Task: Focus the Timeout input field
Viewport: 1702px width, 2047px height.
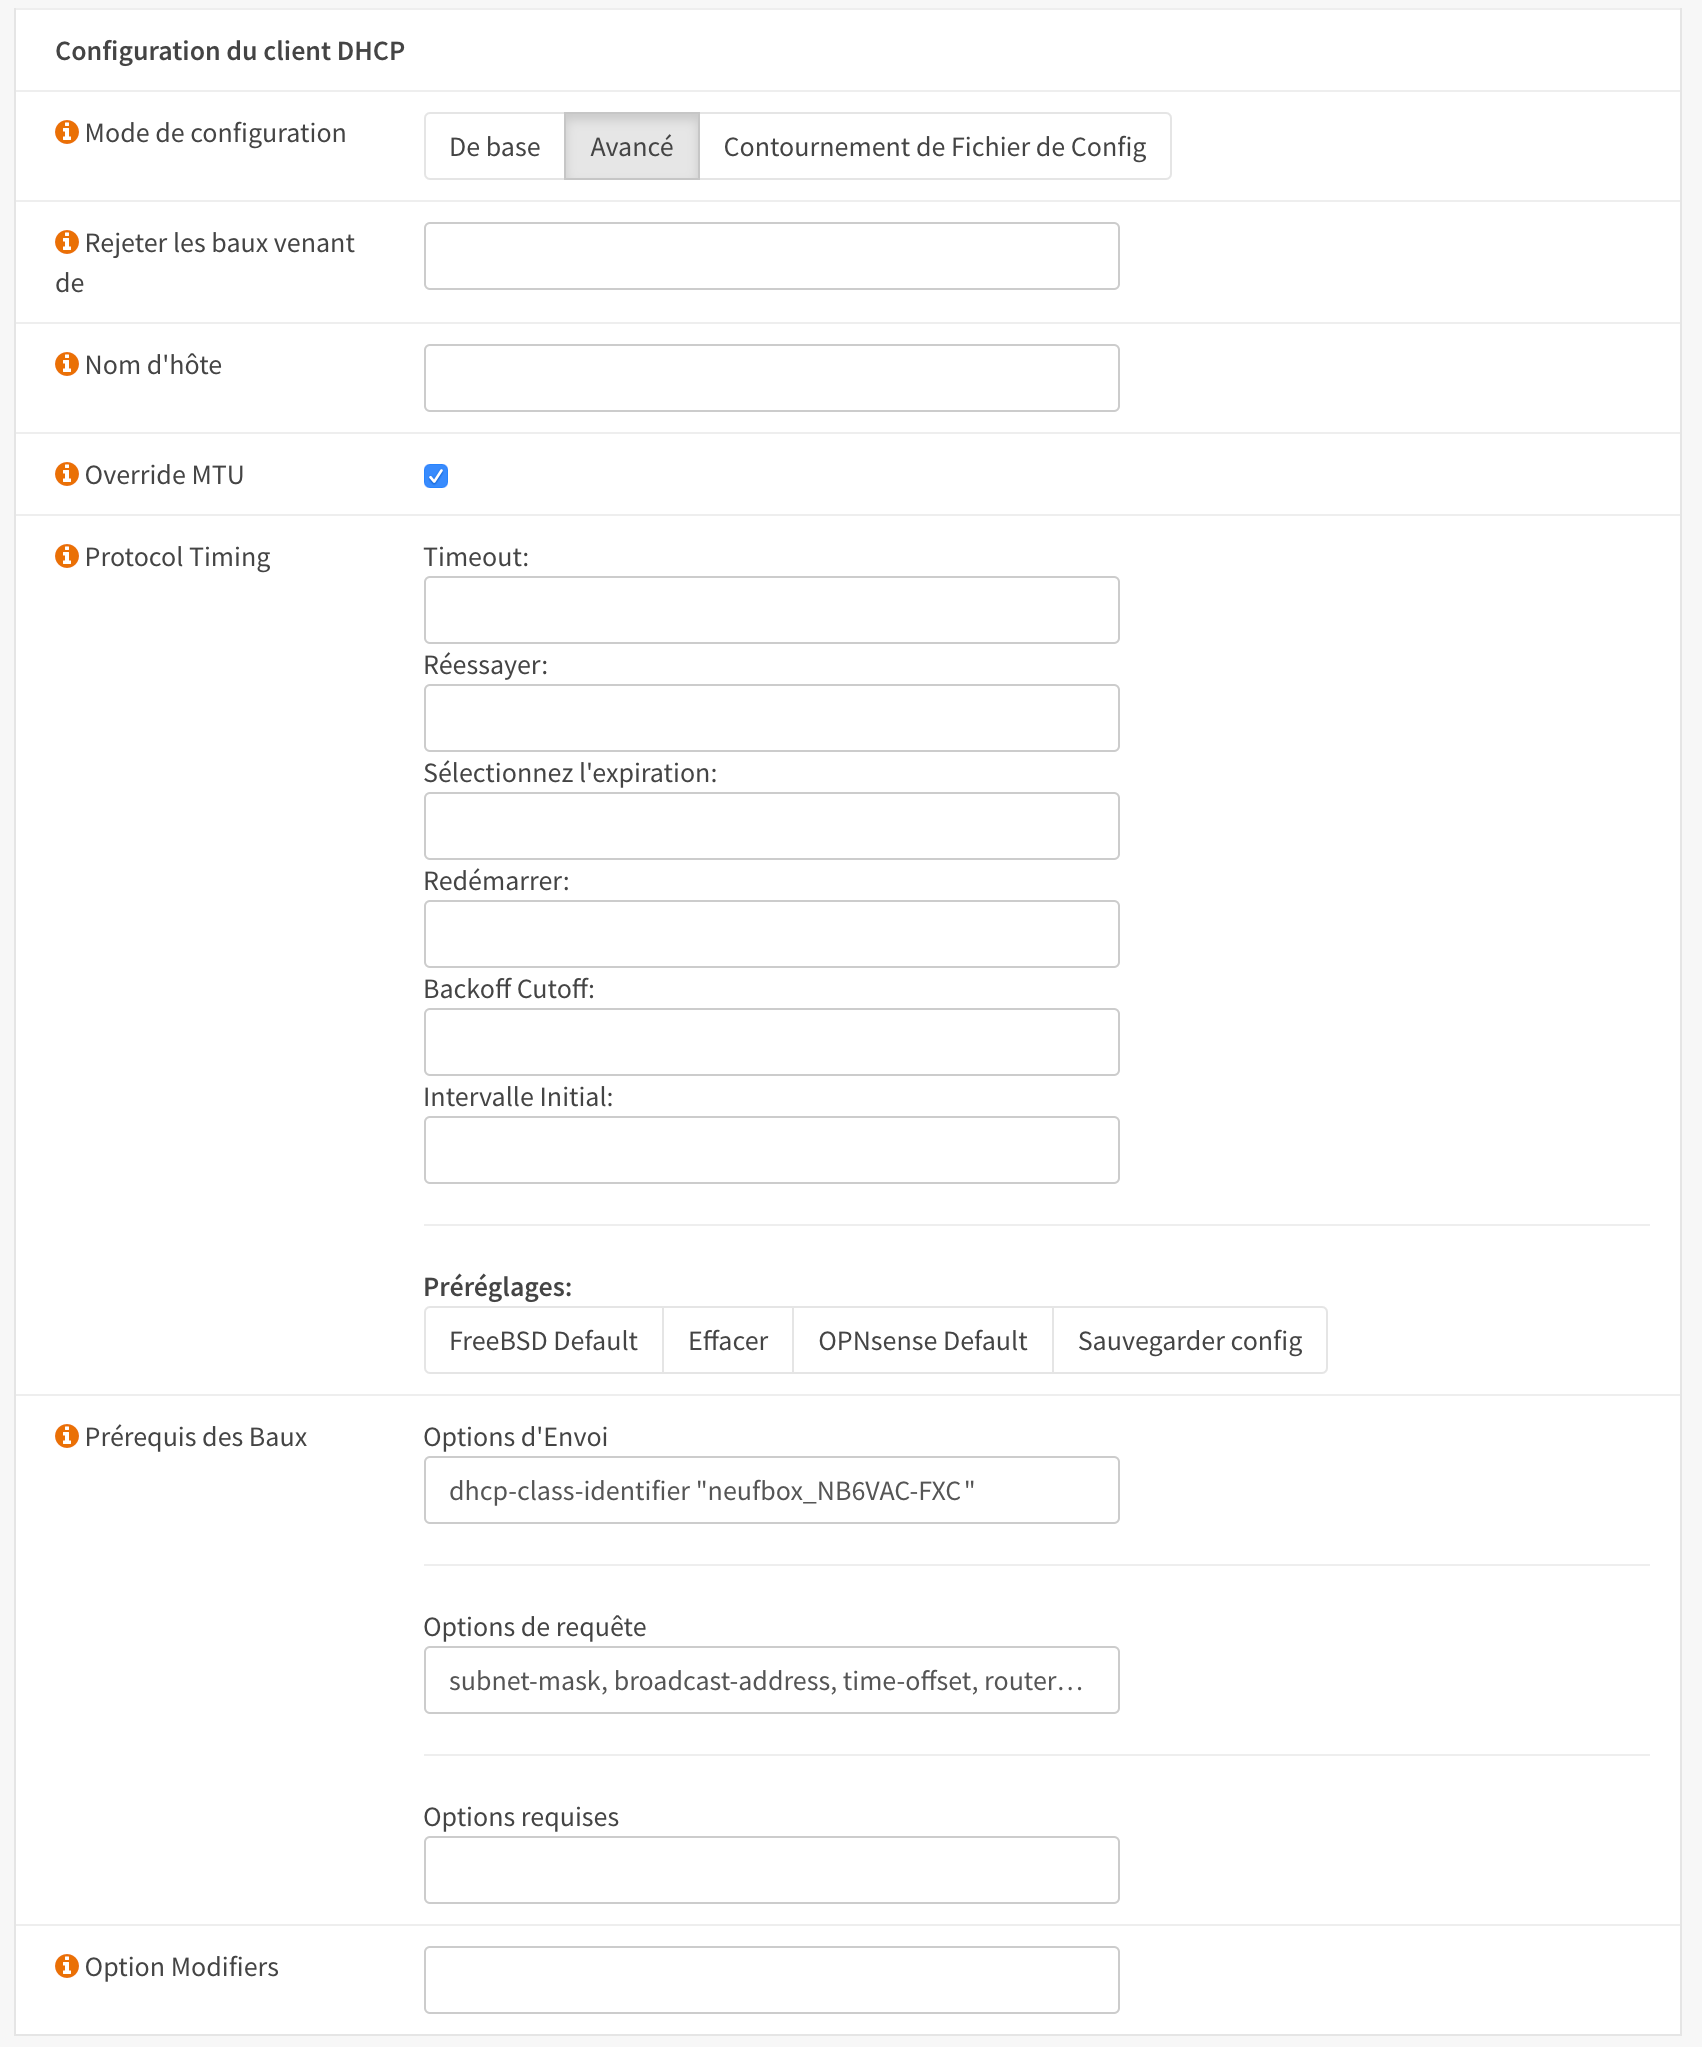Action: point(771,610)
